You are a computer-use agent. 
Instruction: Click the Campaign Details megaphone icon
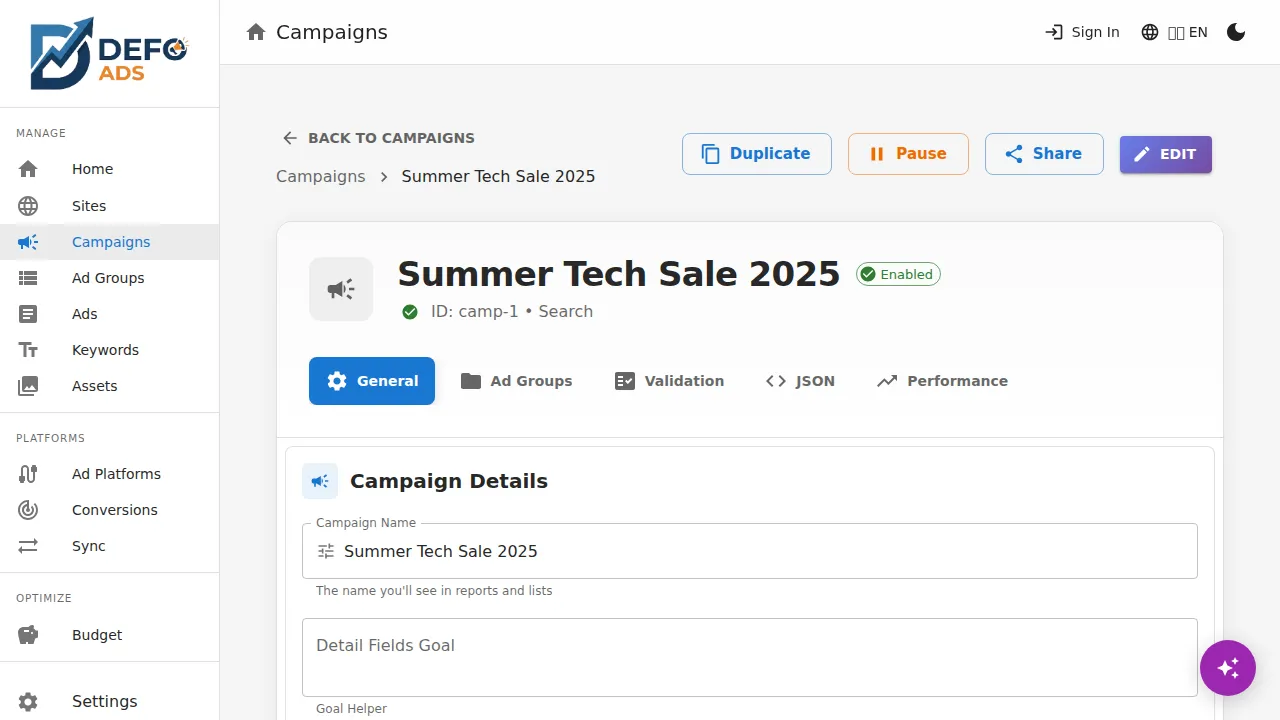point(320,481)
